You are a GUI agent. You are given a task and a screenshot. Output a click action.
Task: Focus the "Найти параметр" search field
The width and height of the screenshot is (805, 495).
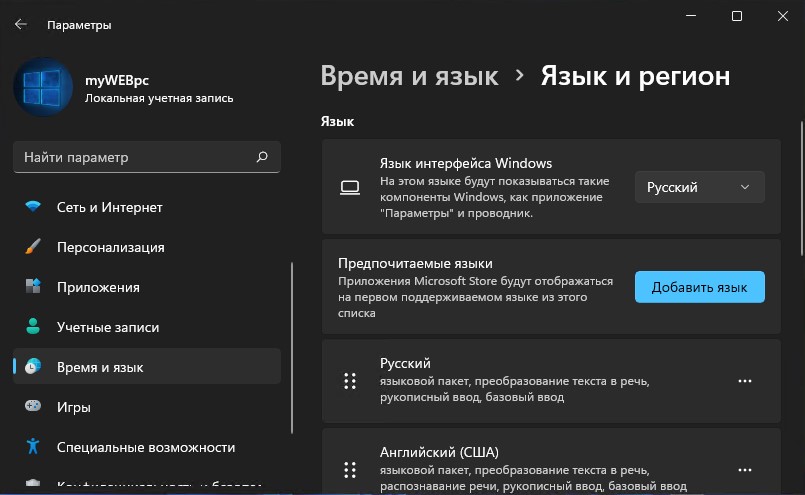(x=147, y=157)
